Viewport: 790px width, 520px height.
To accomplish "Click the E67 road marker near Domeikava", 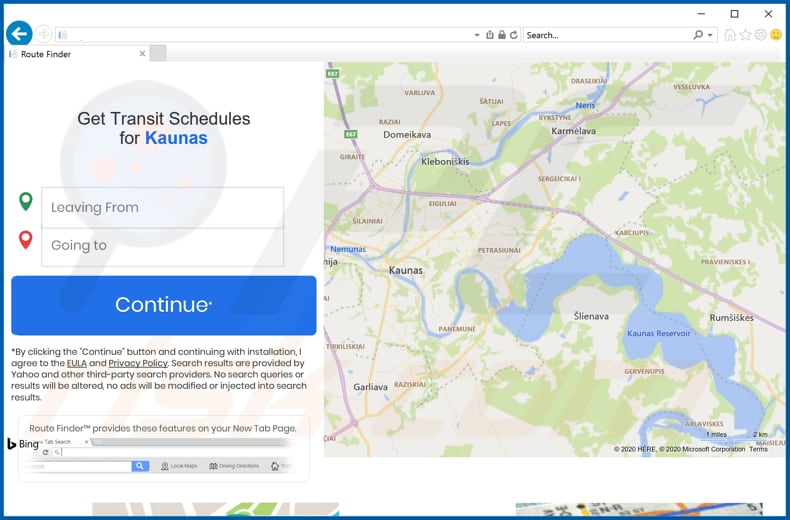I will (351, 134).
